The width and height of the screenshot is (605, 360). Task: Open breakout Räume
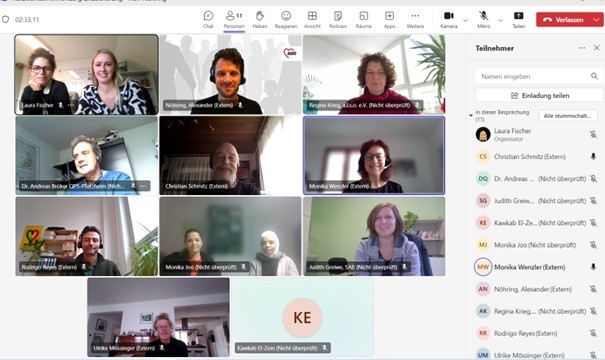pos(363,19)
